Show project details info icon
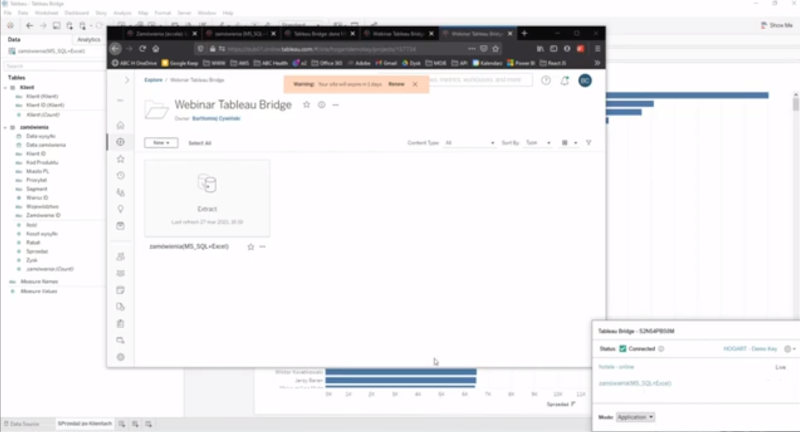The height and width of the screenshot is (432, 800). click(321, 105)
